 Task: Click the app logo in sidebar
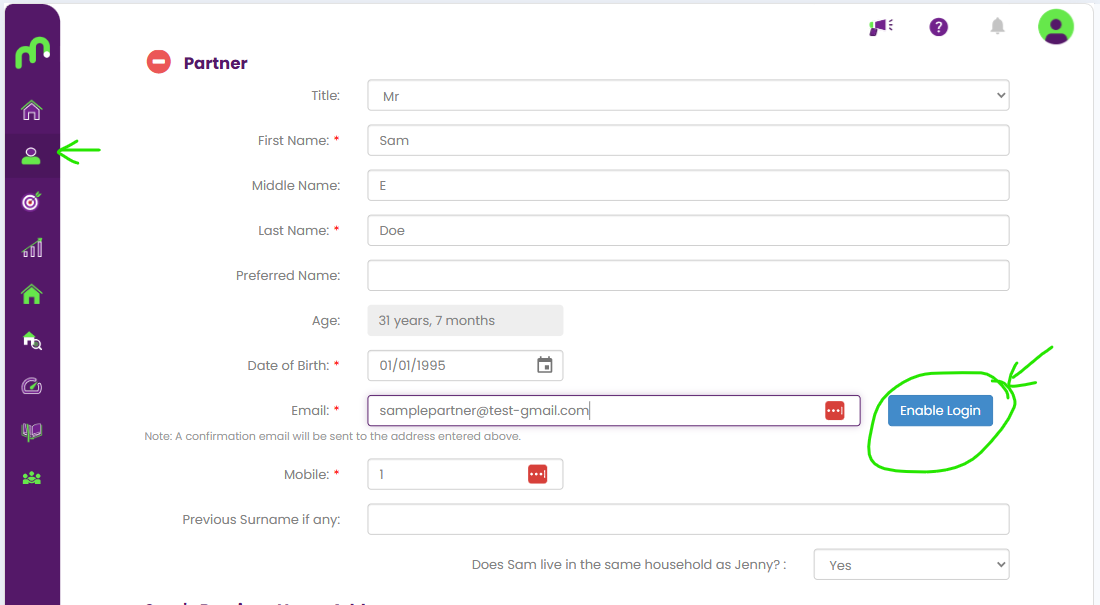point(32,53)
